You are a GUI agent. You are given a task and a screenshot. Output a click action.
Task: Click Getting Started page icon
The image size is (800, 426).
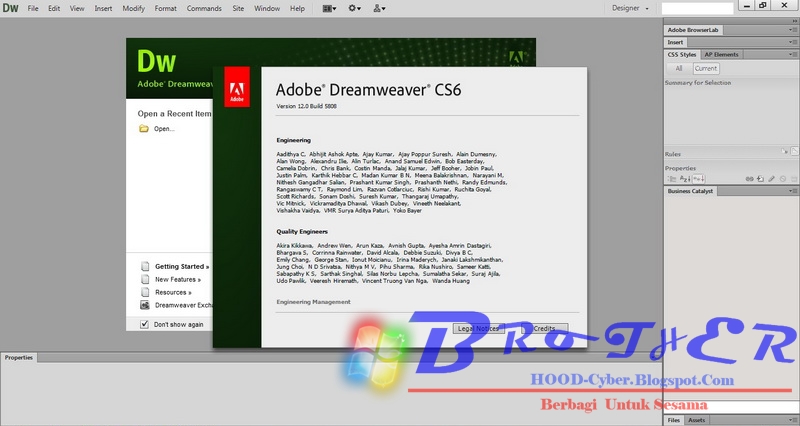click(x=145, y=266)
